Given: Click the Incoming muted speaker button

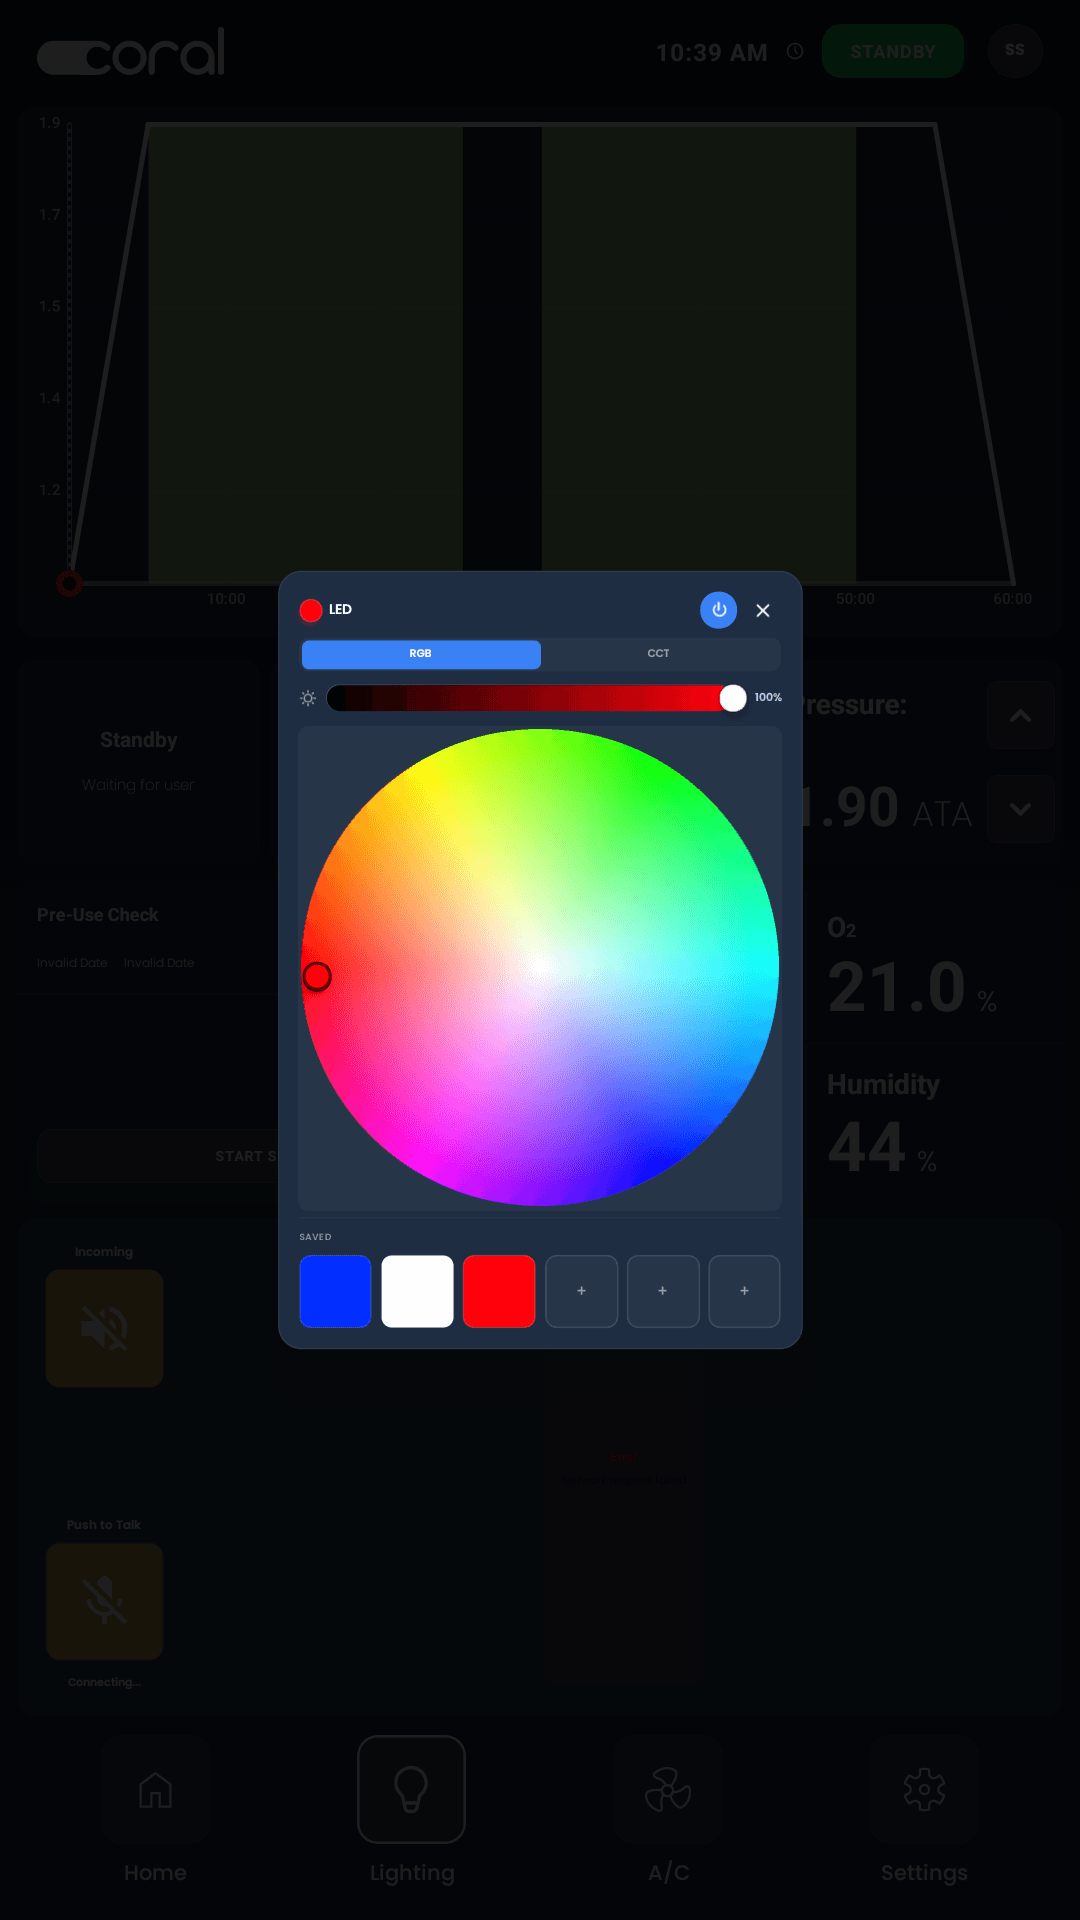Looking at the screenshot, I should pos(104,1328).
